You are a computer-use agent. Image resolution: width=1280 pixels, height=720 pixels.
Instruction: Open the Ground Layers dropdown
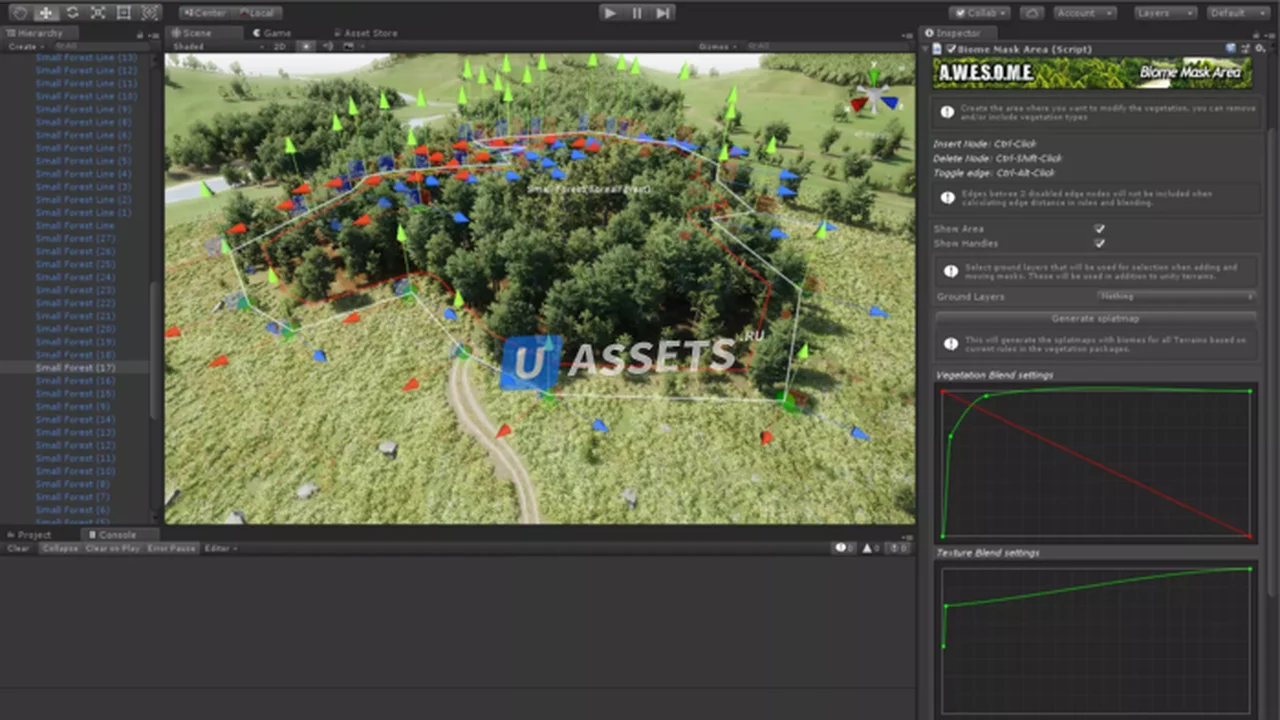[x=1176, y=297]
